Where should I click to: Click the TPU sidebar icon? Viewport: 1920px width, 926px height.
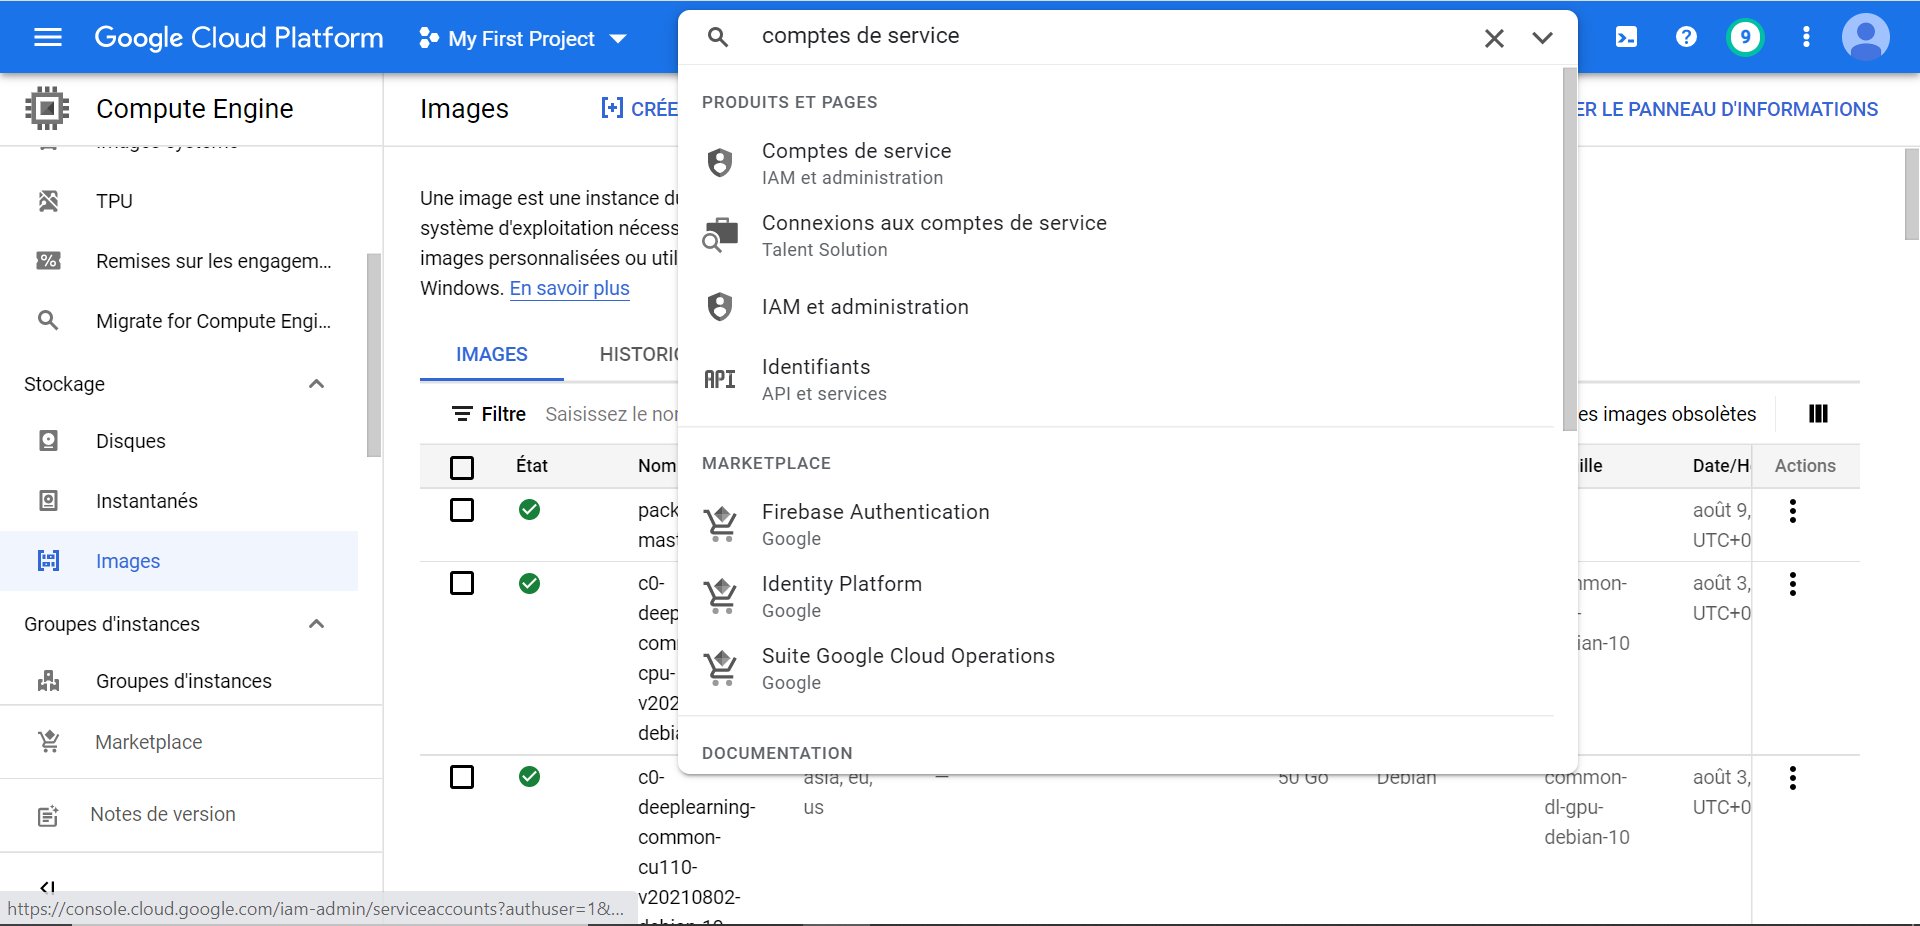click(48, 201)
